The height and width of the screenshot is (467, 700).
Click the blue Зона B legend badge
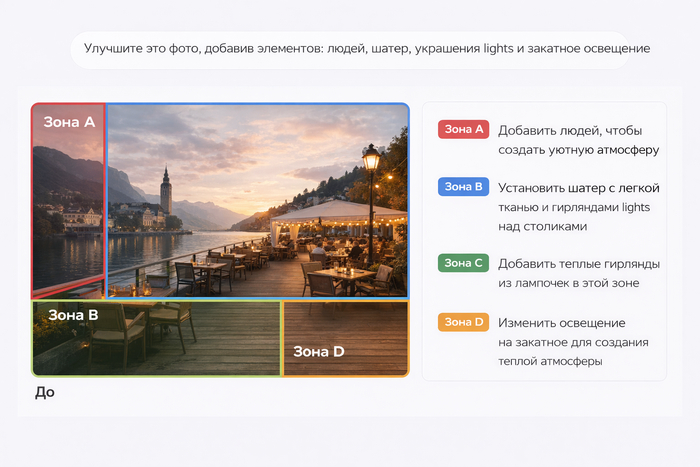pos(464,187)
